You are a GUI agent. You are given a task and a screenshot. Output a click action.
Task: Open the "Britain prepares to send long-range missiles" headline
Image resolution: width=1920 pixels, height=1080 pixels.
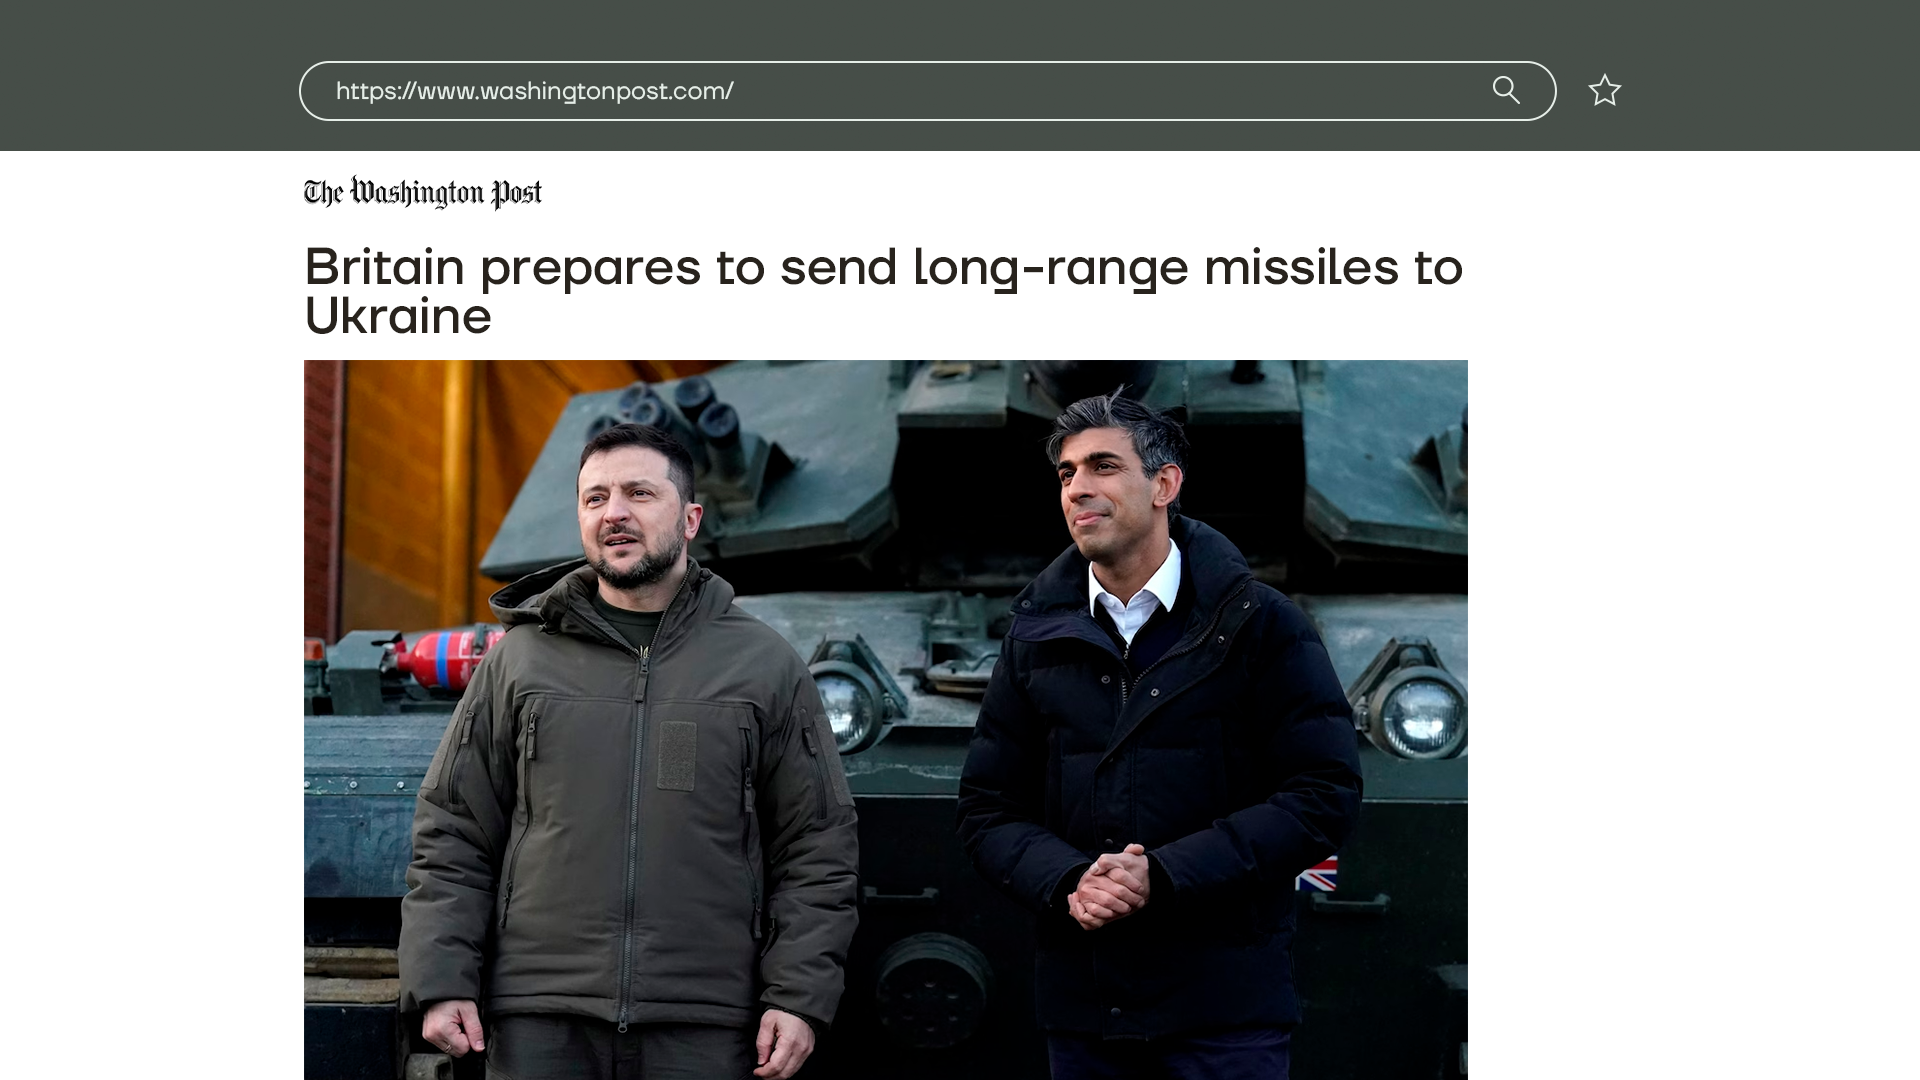click(884, 291)
